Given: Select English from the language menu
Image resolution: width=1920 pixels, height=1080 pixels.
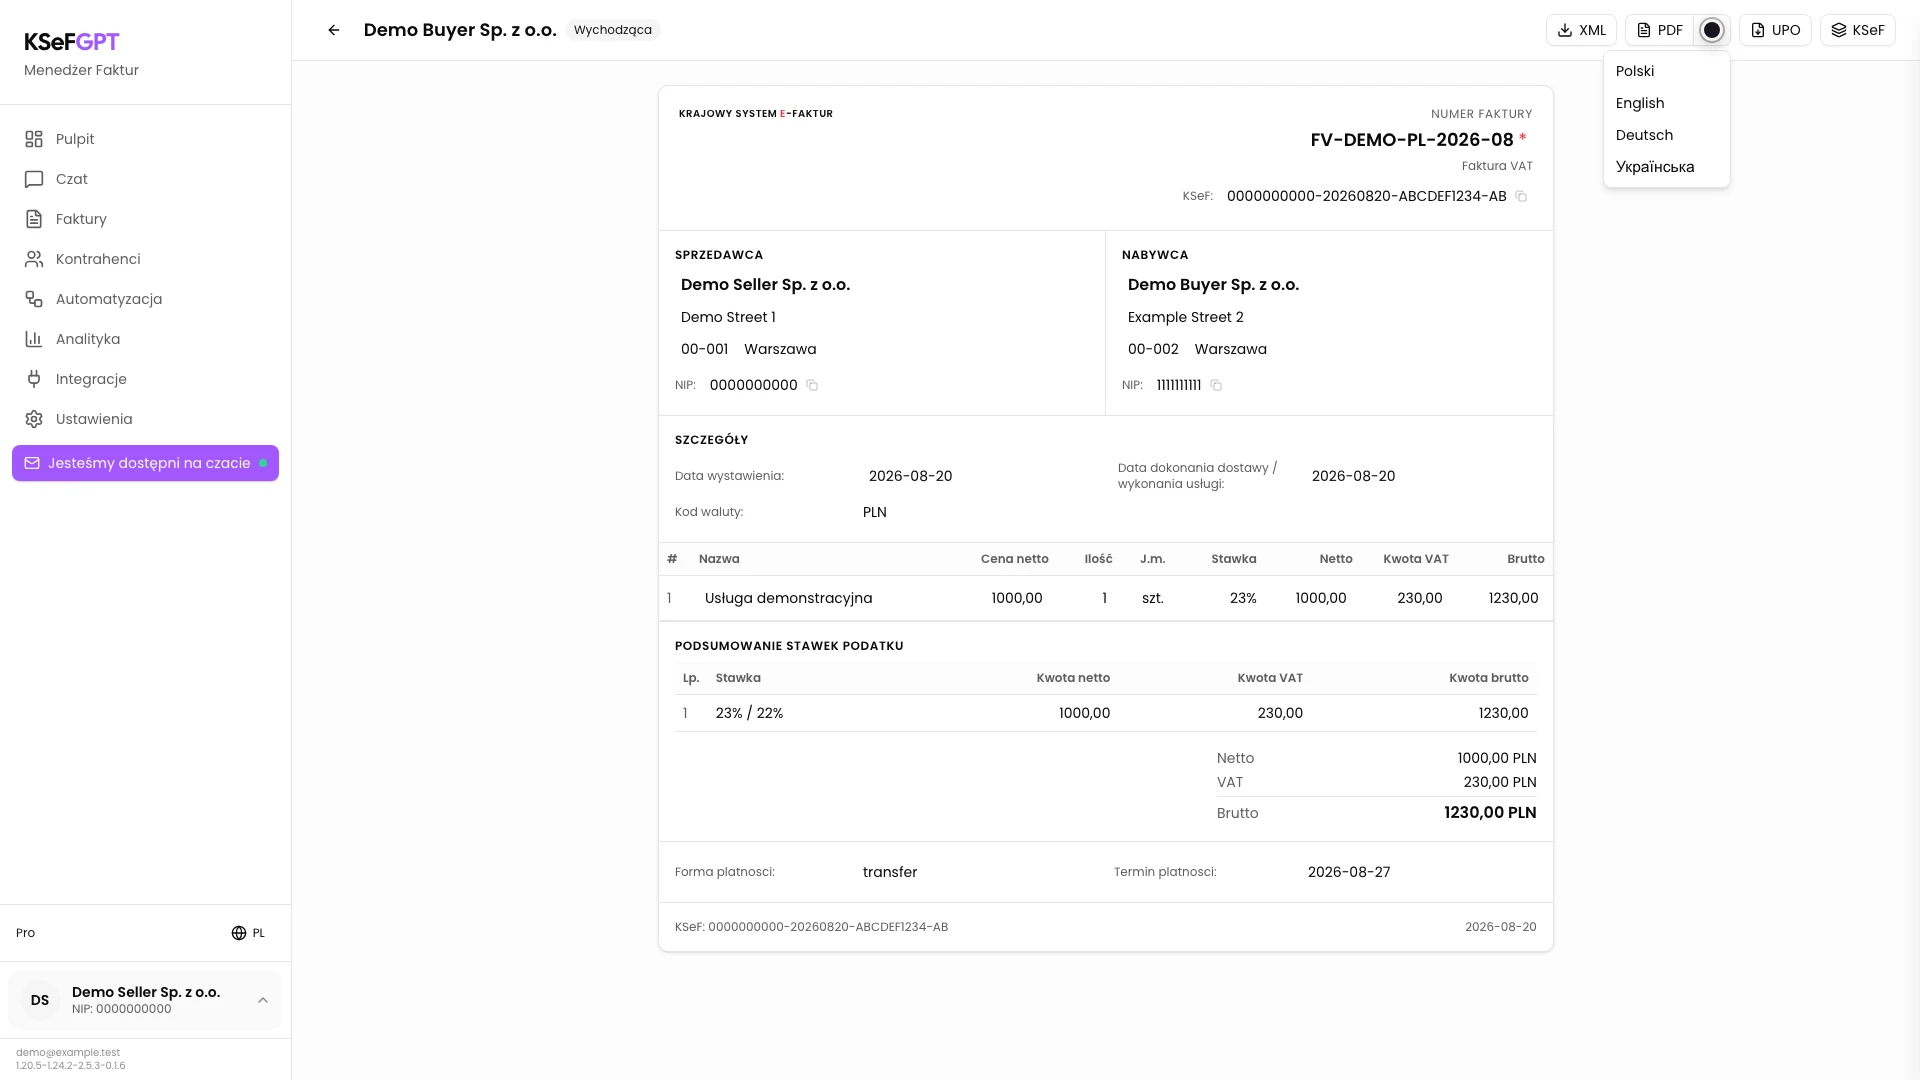Looking at the screenshot, I should 1666,103.
